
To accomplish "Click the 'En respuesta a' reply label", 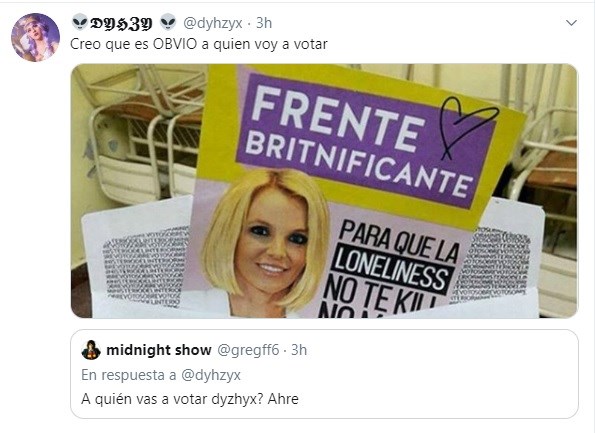I will point(129,375).
